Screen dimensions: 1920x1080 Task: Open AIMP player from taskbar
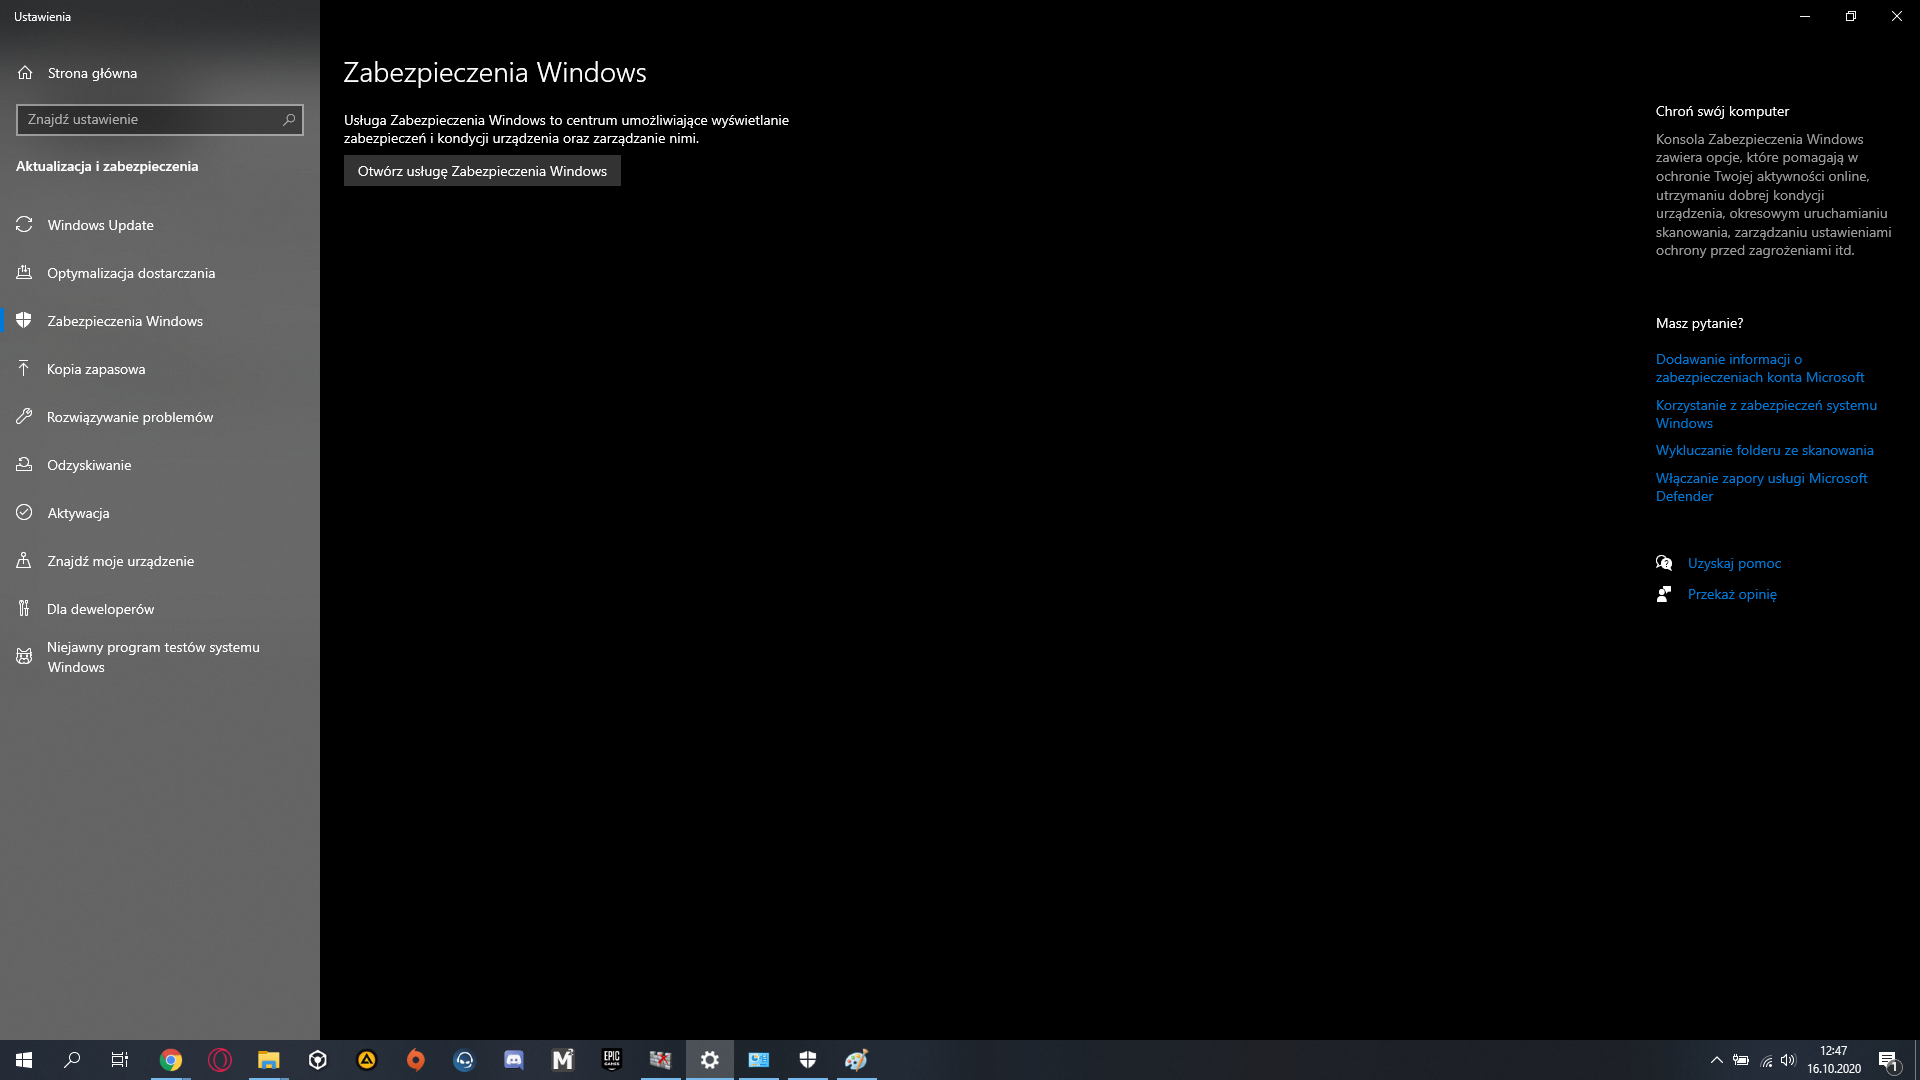tap(367, 1060)
